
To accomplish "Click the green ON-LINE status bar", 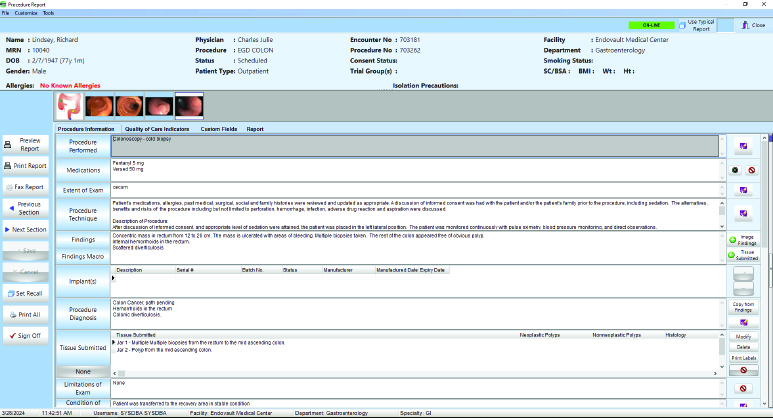I will (x=650, y=24).
